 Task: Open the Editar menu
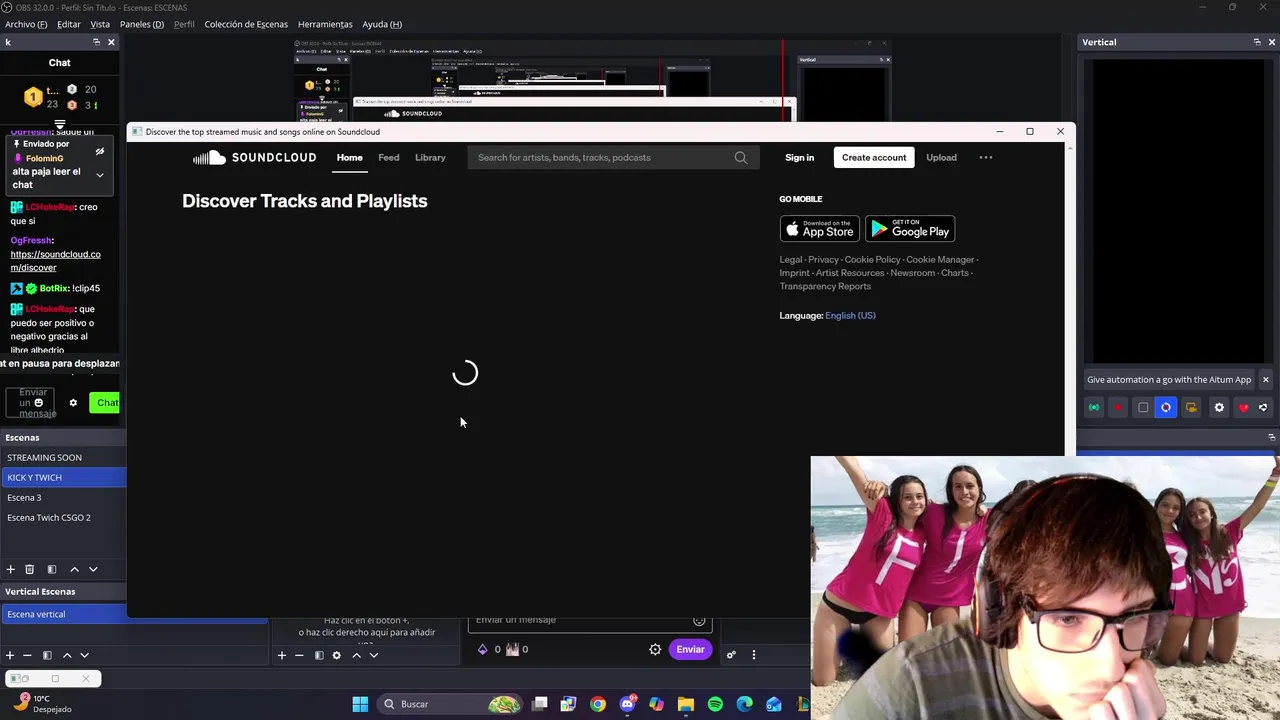[69, 24]
